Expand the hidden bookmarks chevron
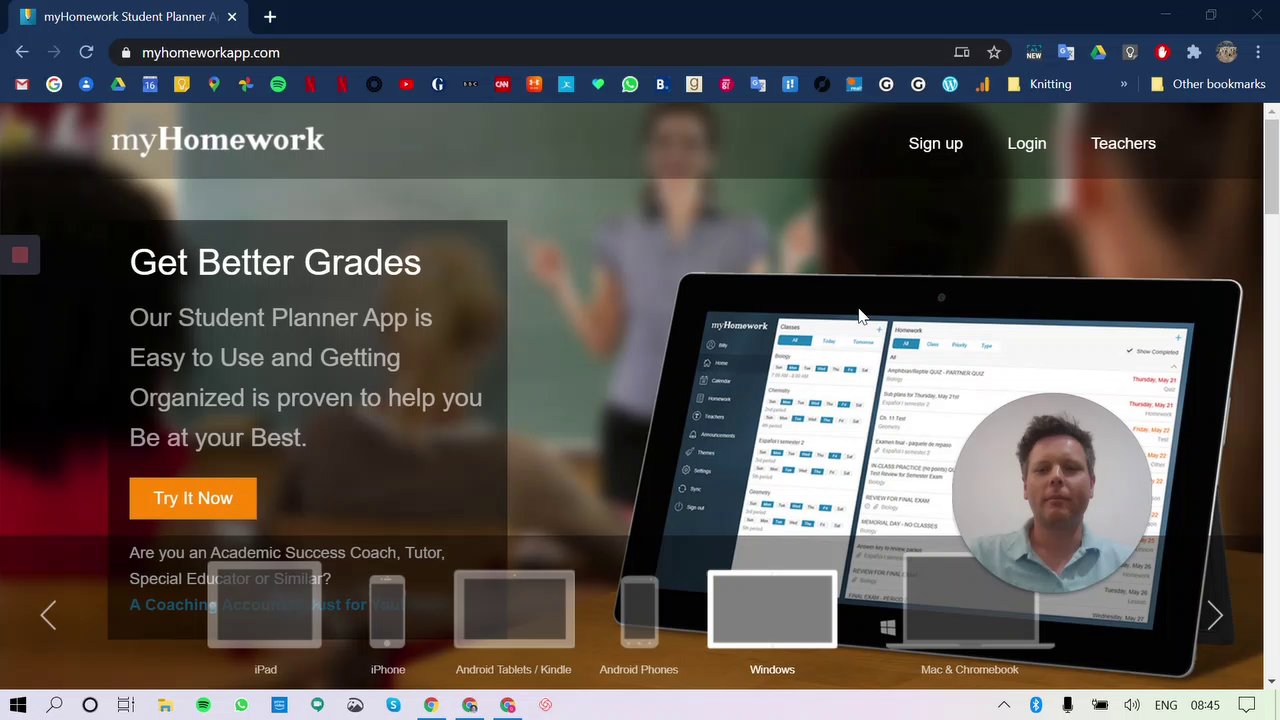 click(1124, 84)
